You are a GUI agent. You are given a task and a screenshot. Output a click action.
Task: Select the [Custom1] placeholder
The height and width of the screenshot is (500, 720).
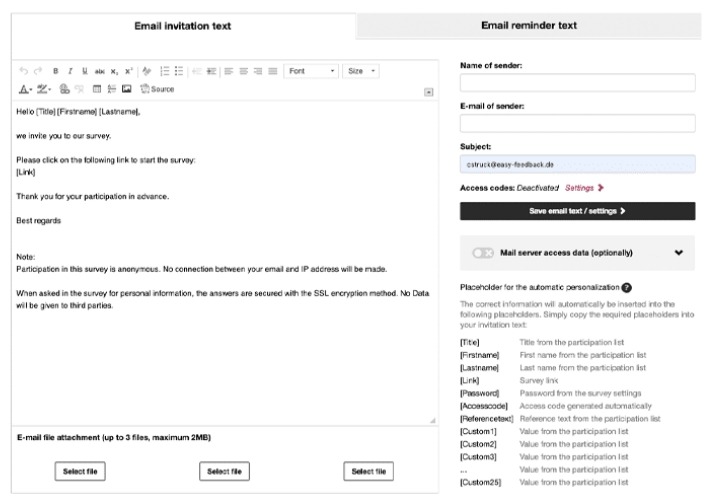click(478, 432)
